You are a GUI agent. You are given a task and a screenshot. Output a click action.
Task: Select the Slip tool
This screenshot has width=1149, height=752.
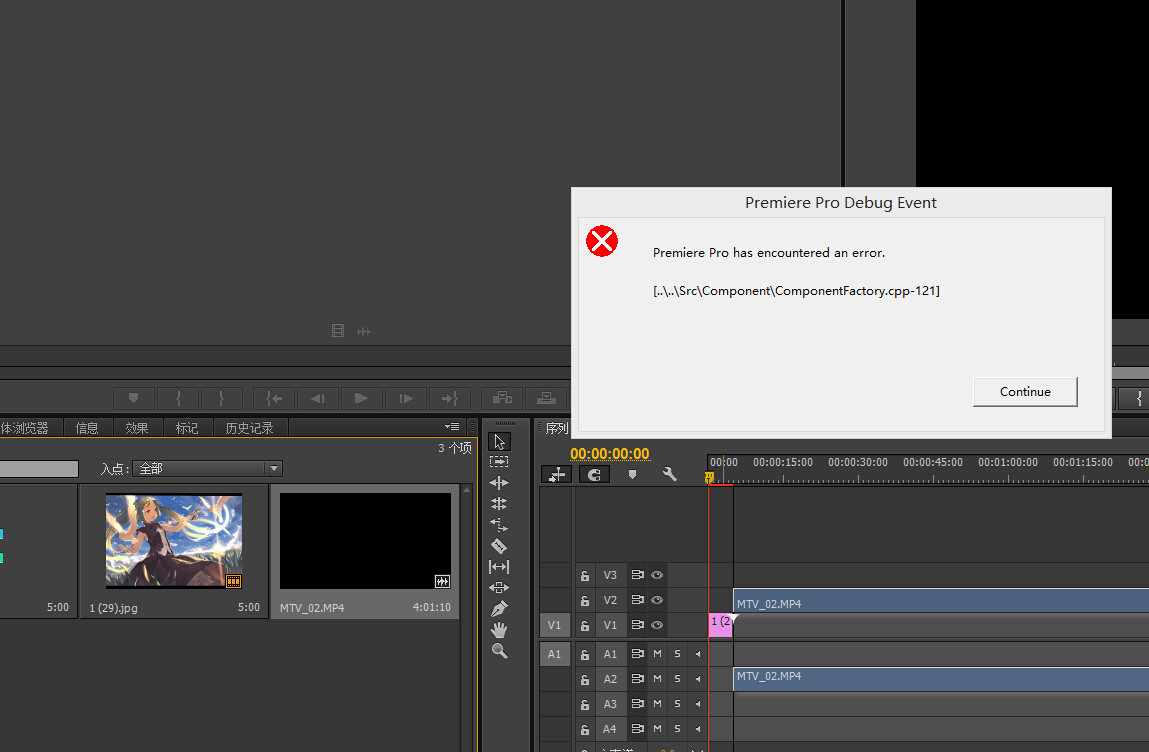click(499, 567)
